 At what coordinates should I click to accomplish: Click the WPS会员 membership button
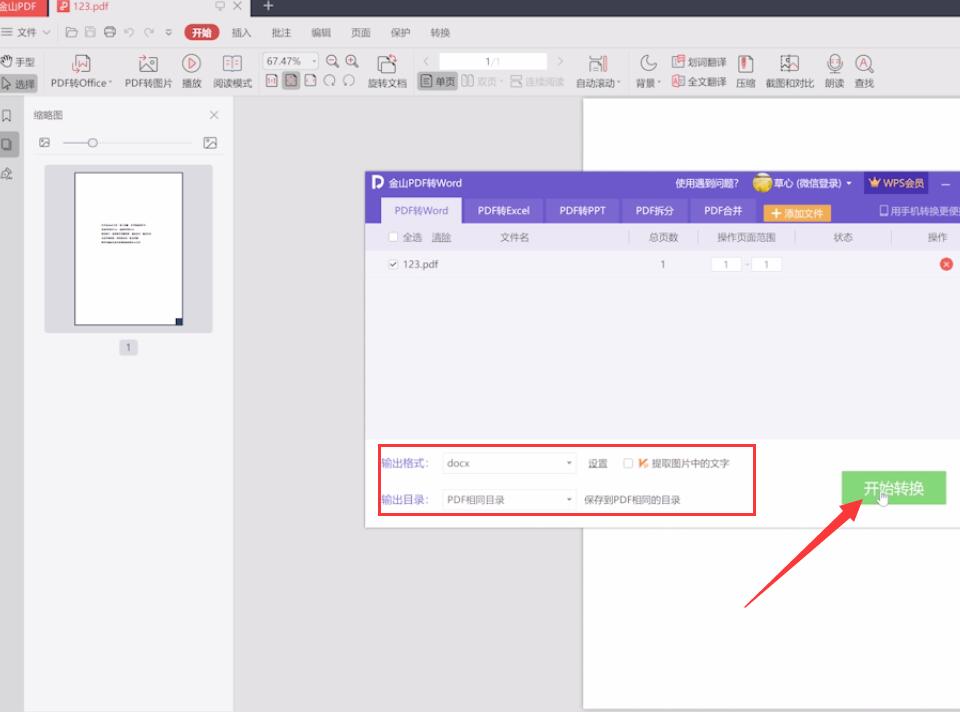[x=896, y=182]
